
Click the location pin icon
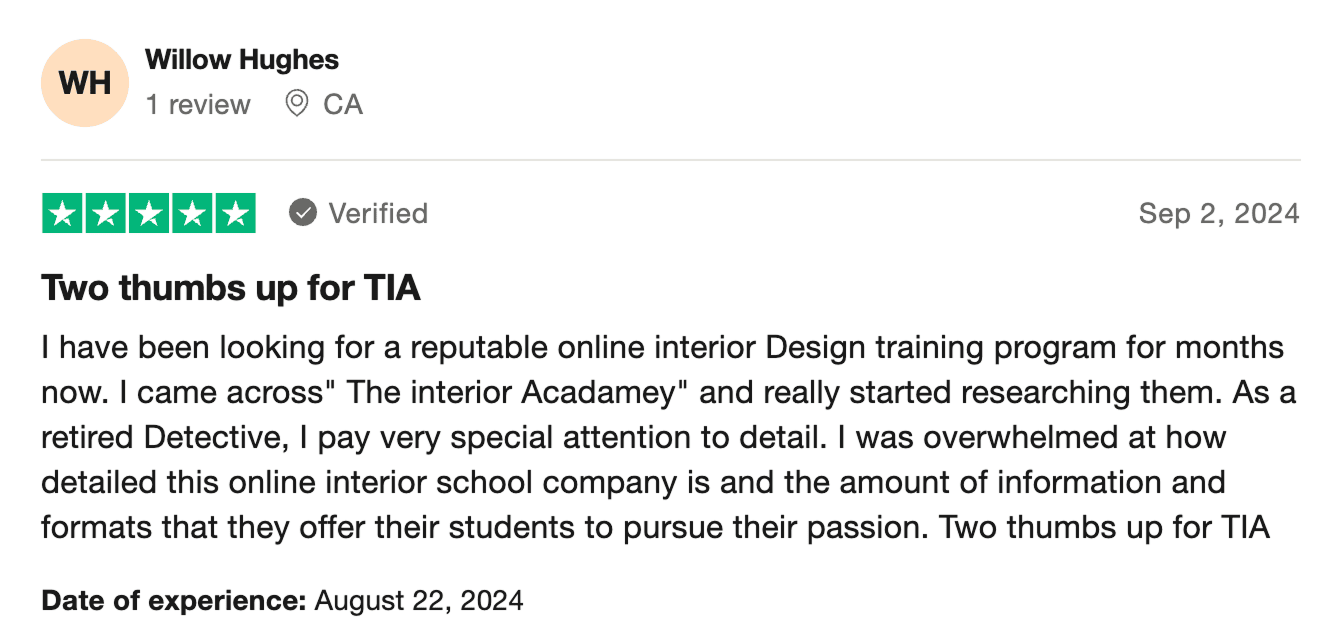coord(296,103)
